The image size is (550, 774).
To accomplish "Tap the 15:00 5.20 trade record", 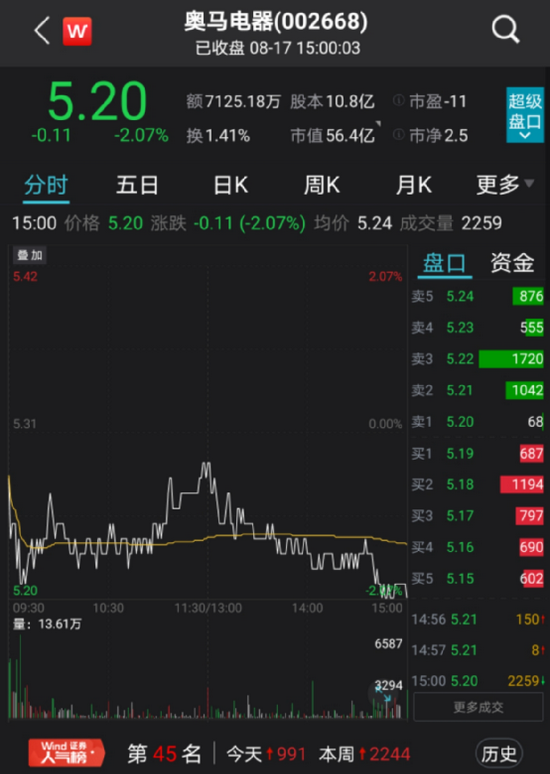I will pyautogui.click(x=478, y=681).
